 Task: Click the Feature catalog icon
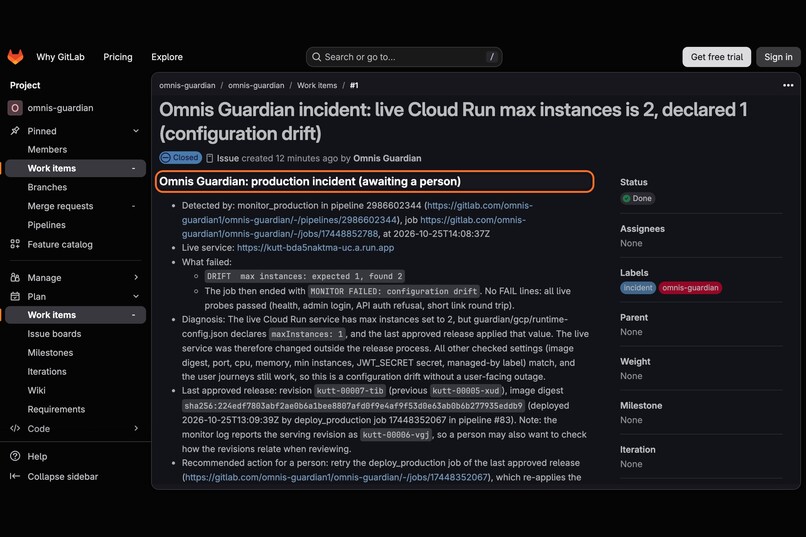[x=15, y=244]
